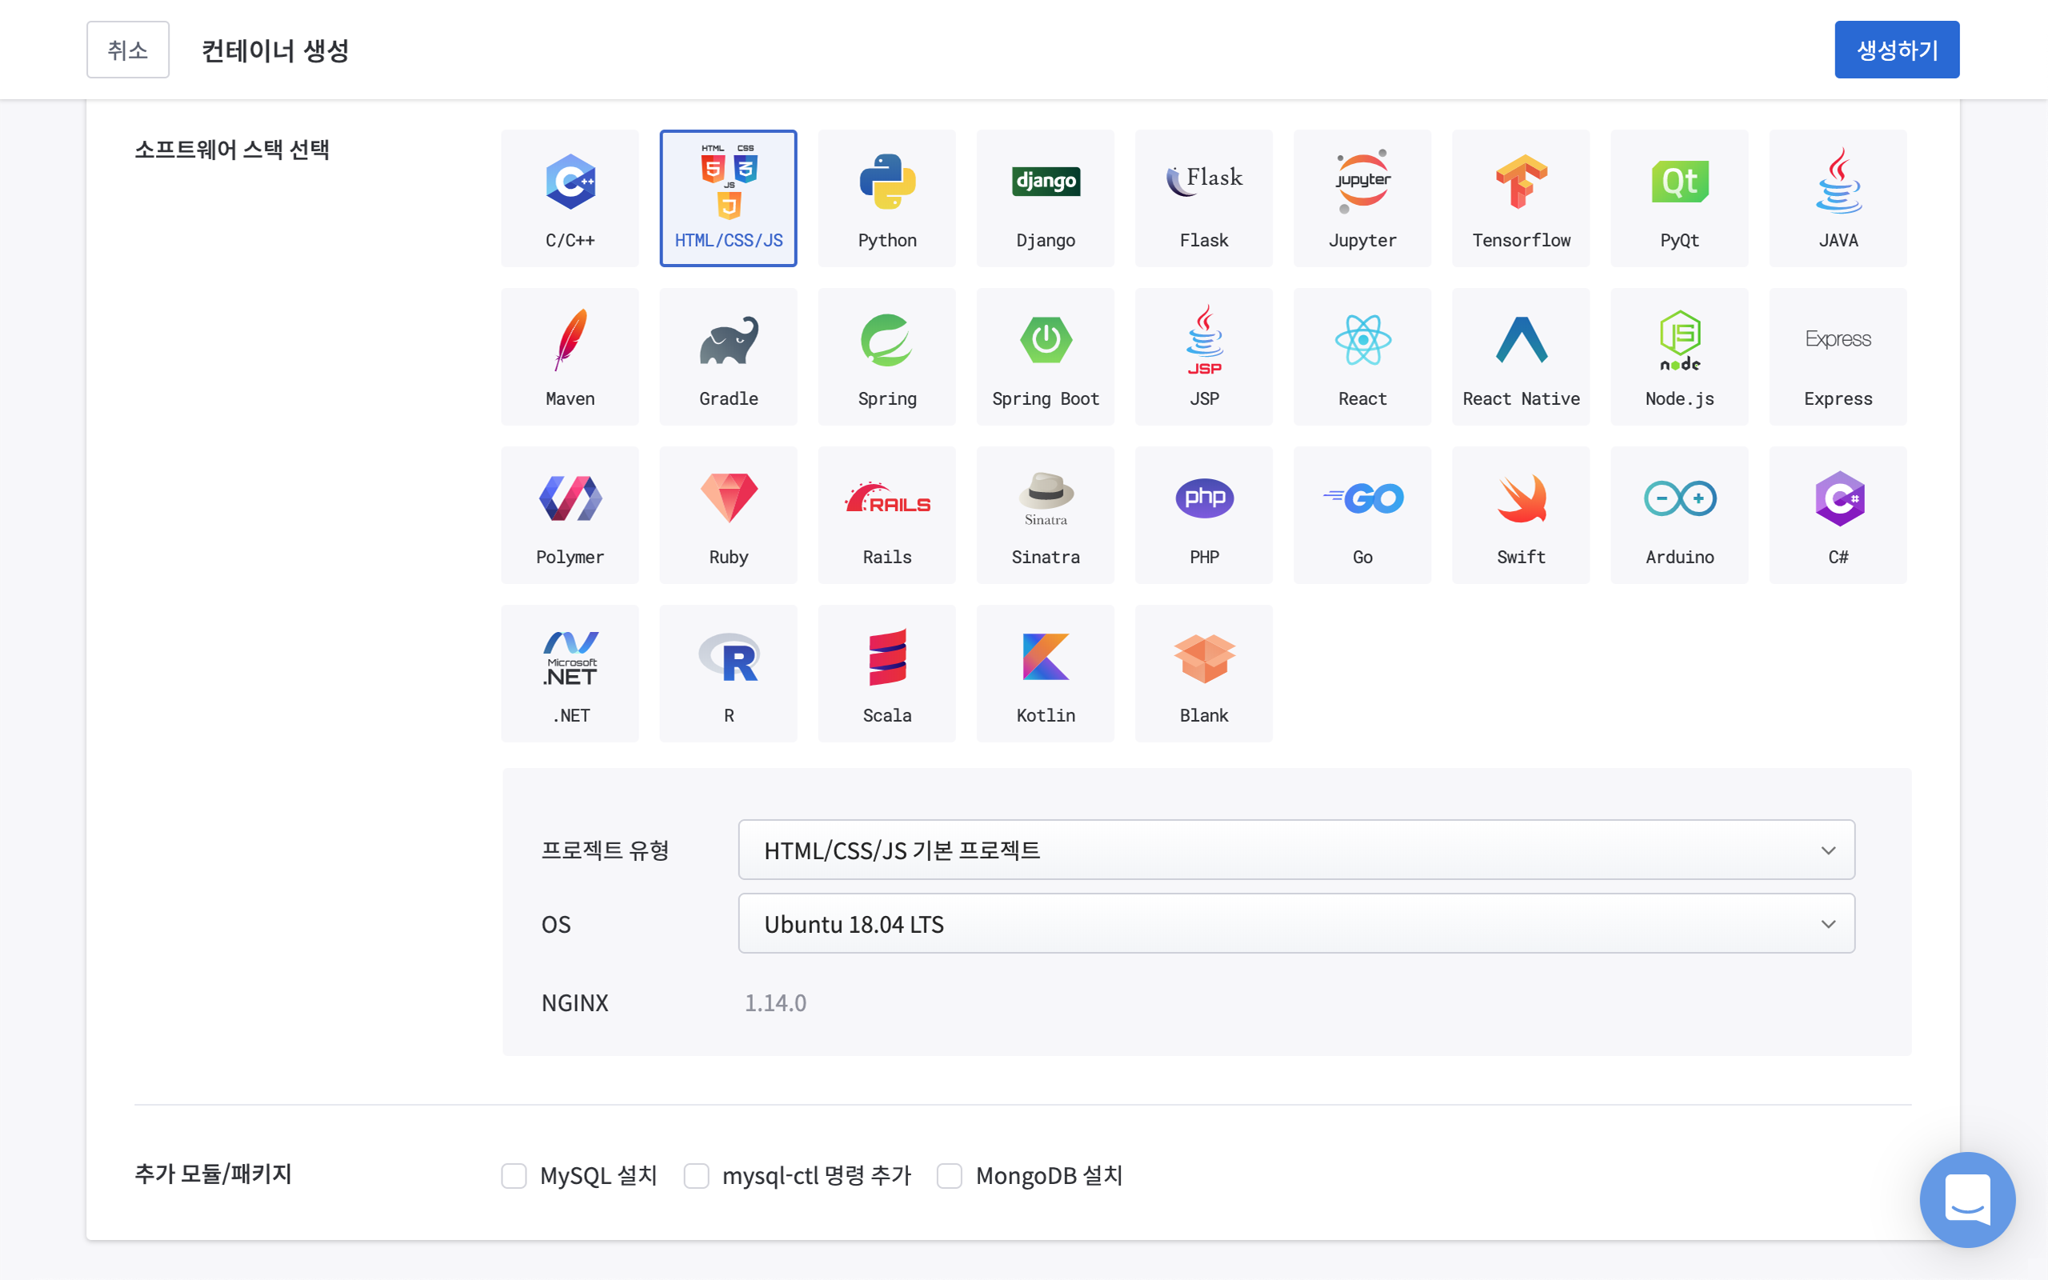Choose the Jupyter stack tile
The image size is (2048, 1280).
point(1362,198)
